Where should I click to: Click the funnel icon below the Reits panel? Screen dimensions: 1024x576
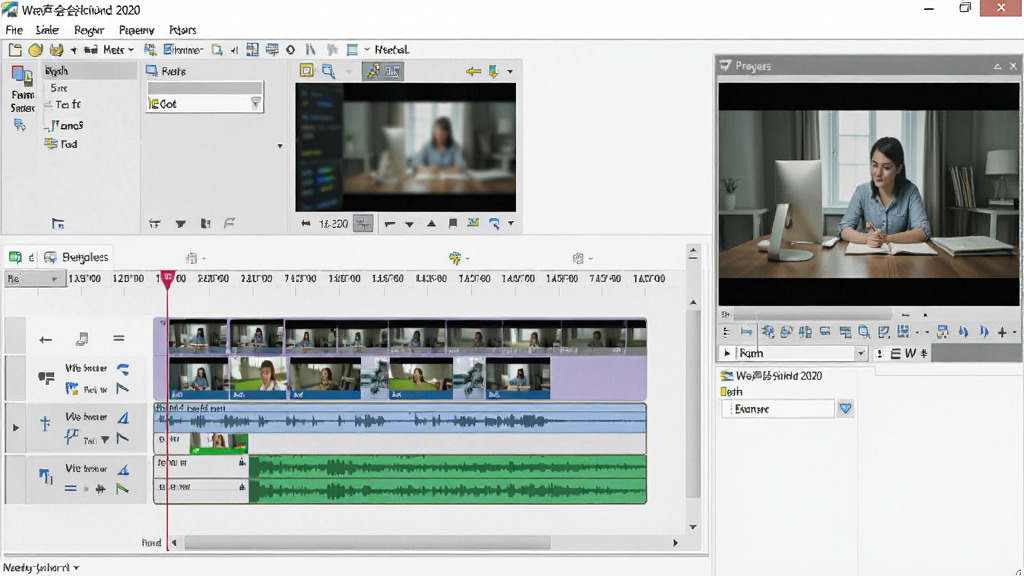click(x=180, y=224)
